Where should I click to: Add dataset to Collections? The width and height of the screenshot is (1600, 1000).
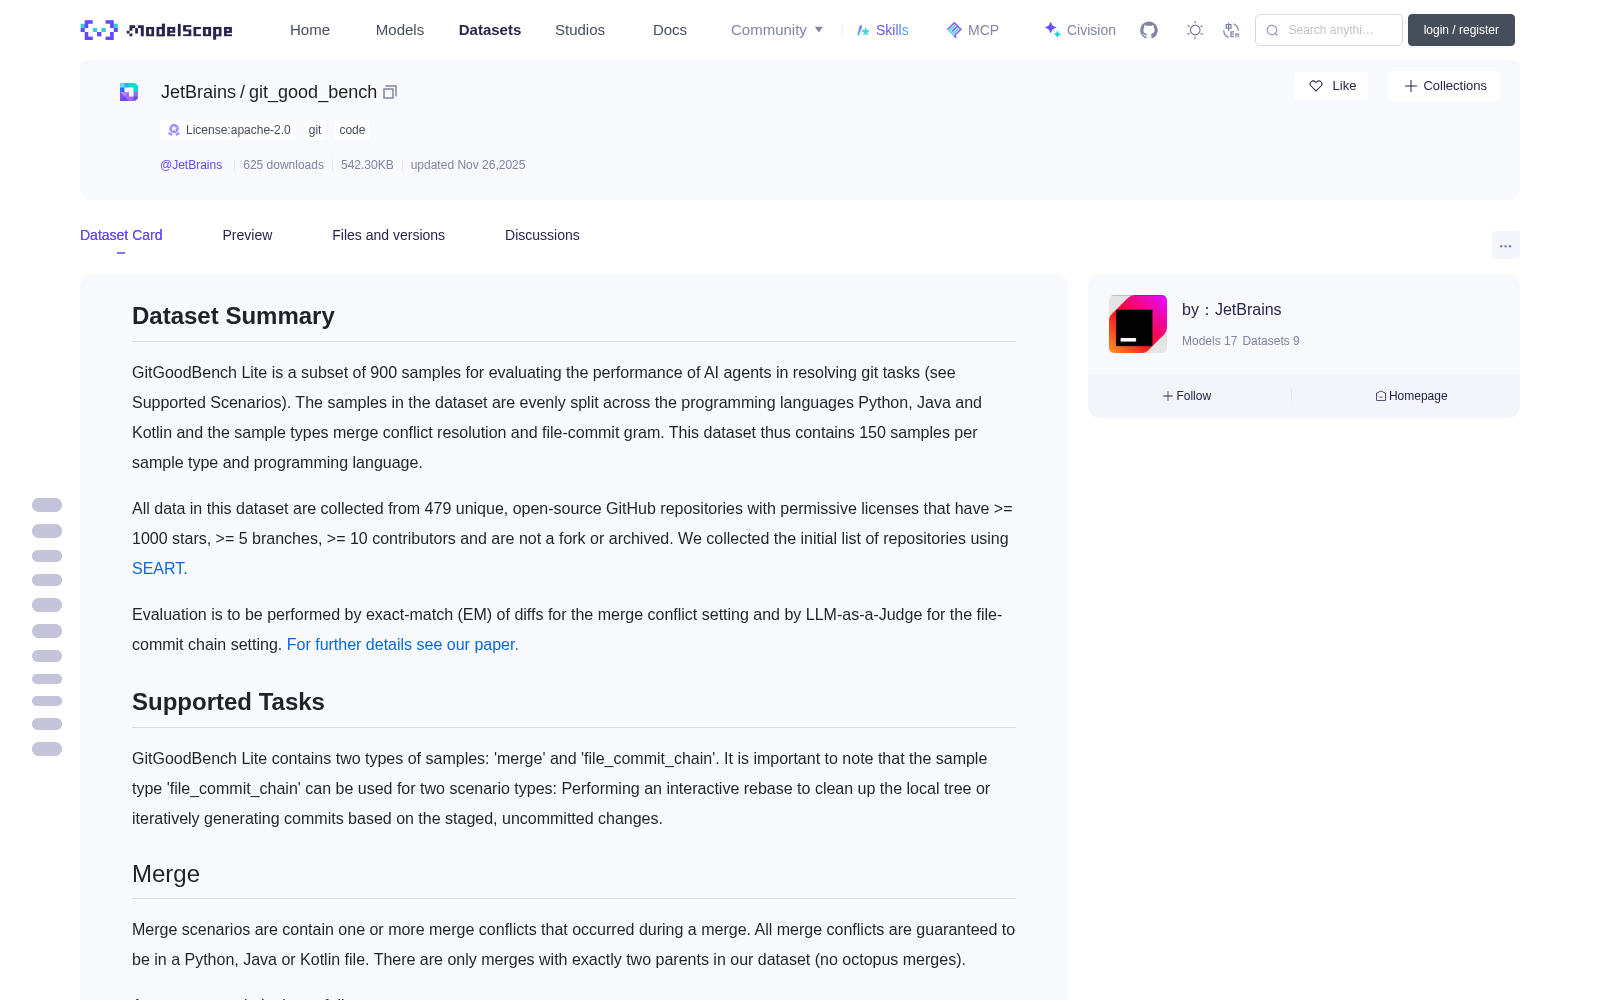1444,86
